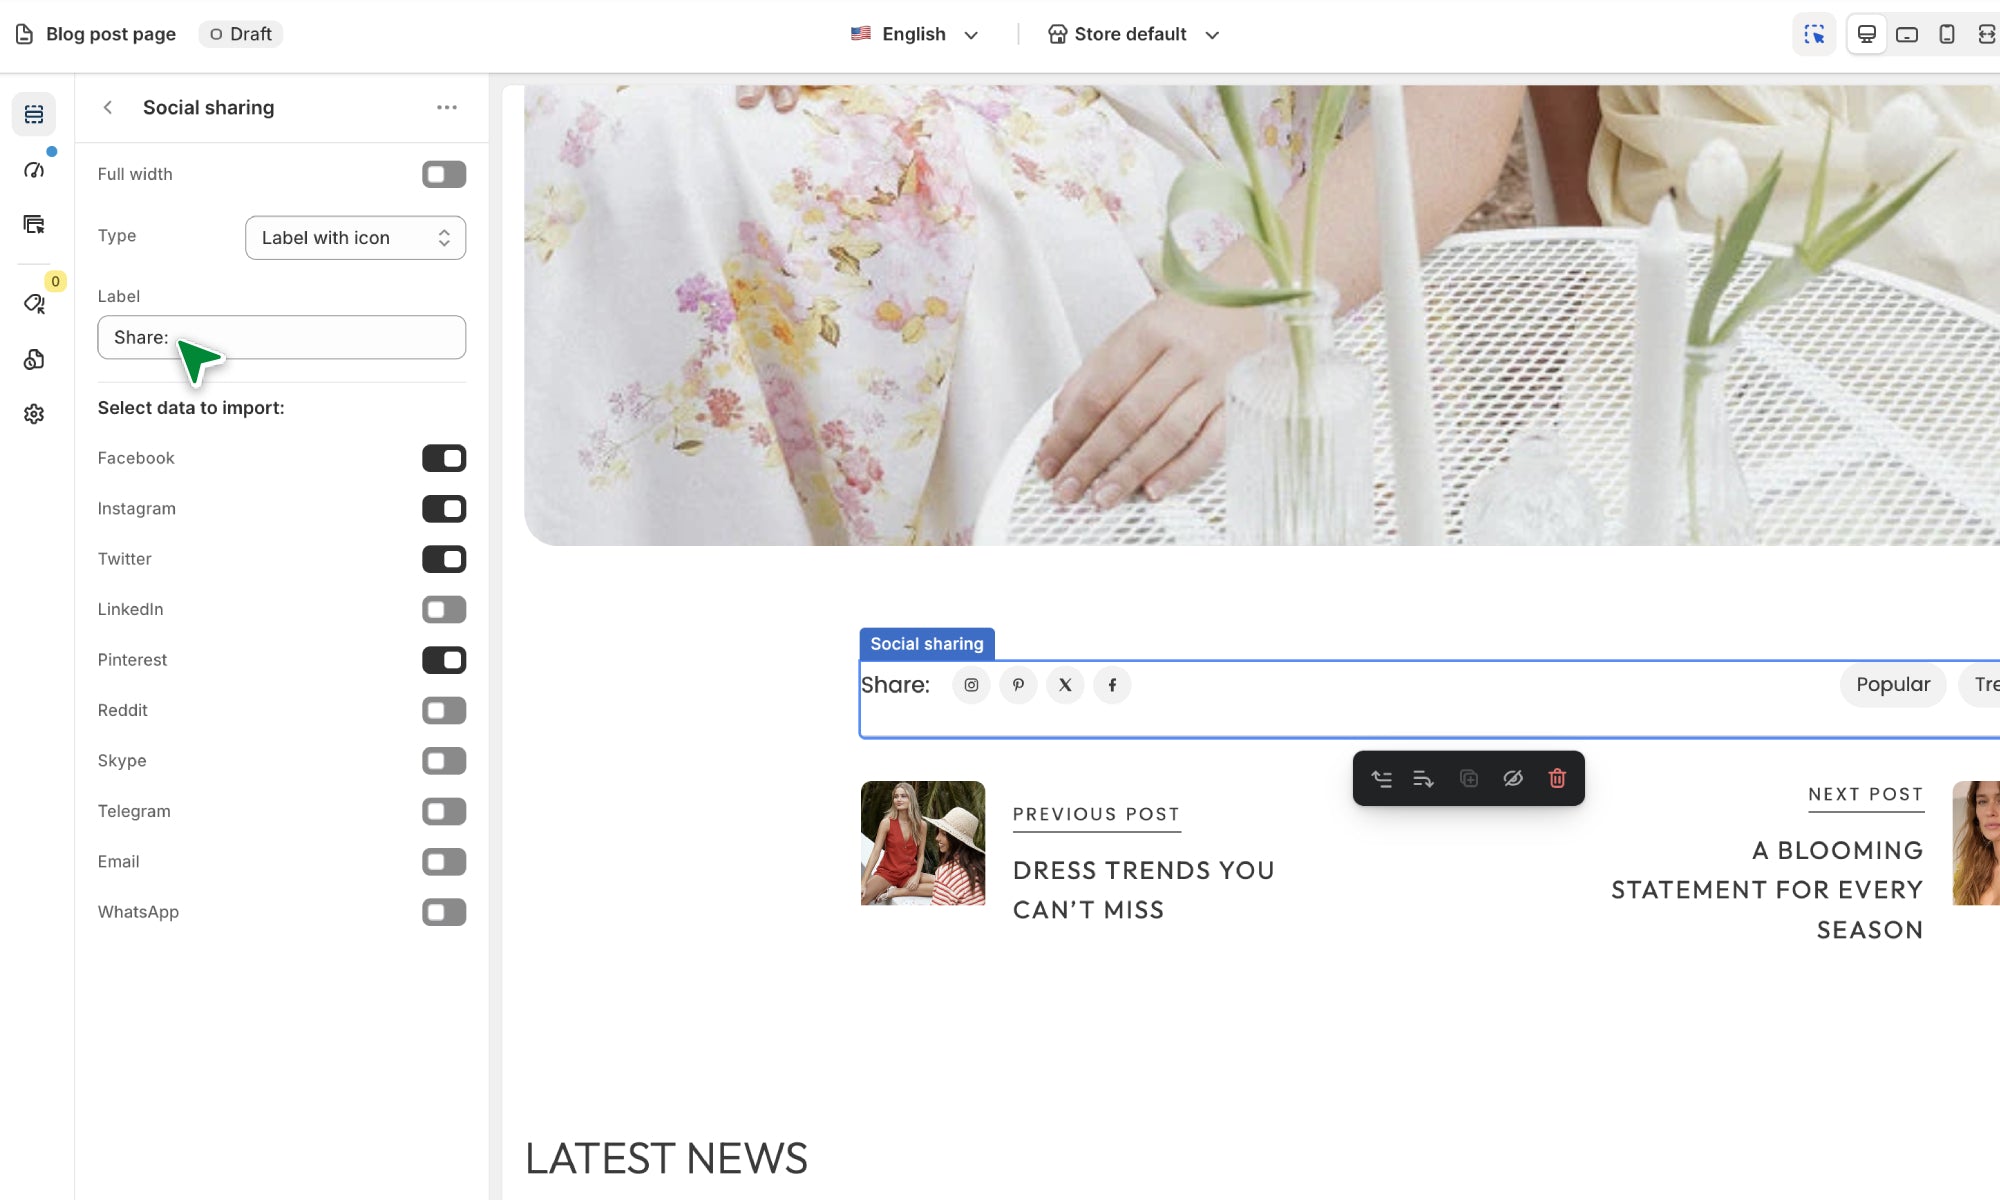Click the X (Twitter) share icon
Image resolution: width=2000 pixels, height=1200 pixels.
[x=1065, y=685]
